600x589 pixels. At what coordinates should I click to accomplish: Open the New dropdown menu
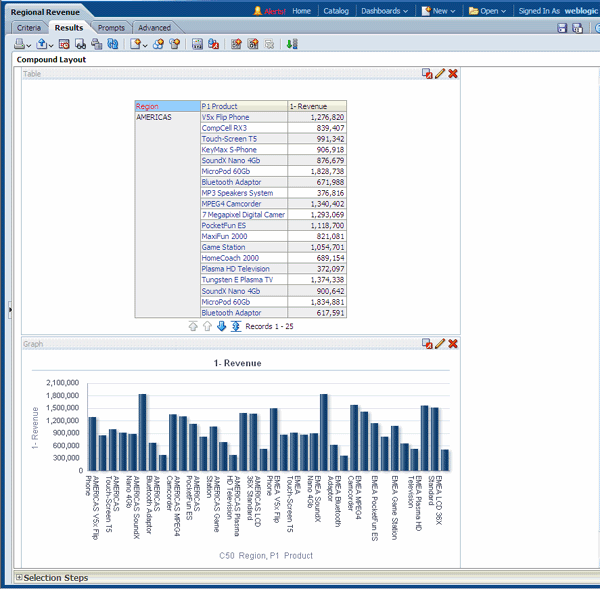[x=438, y=11]
